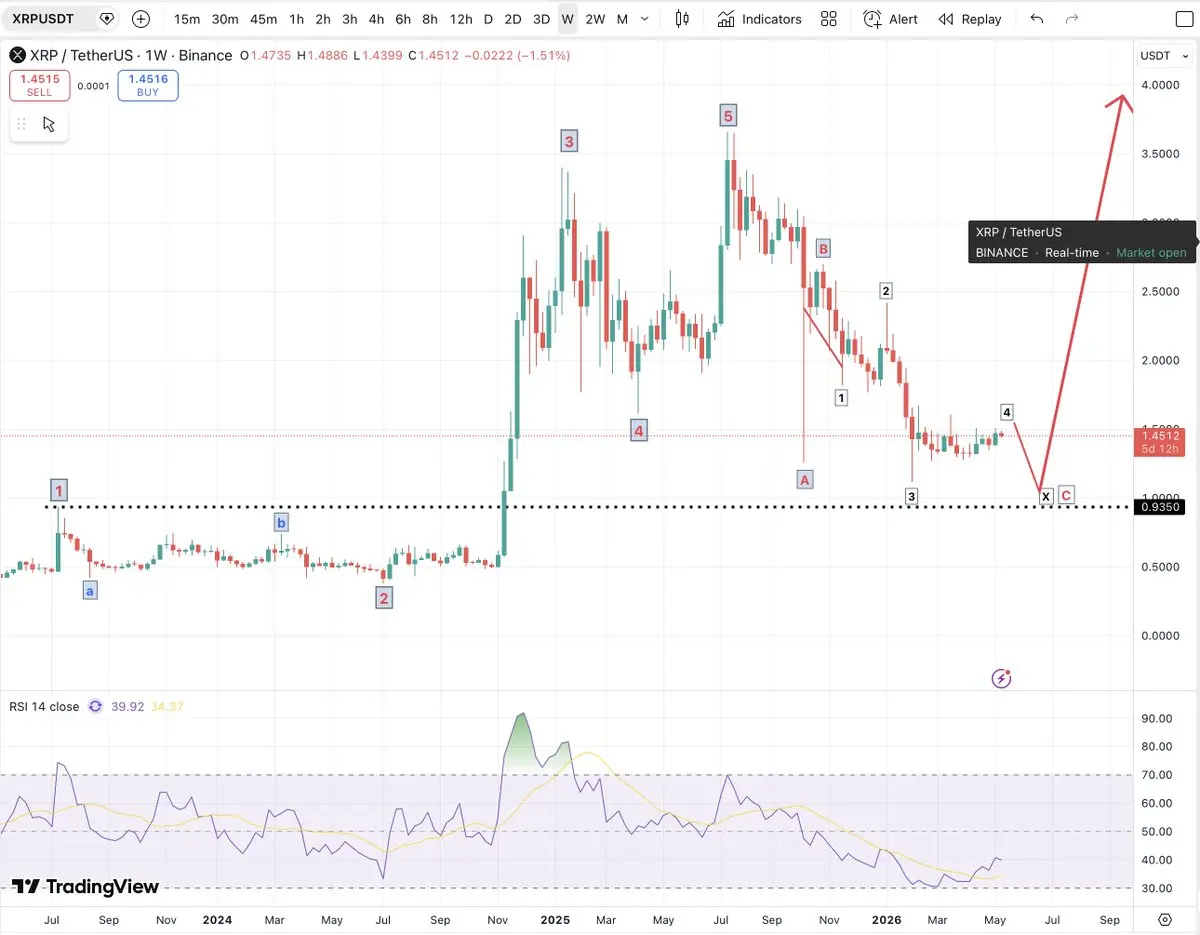
Task: Click the undo arrow
Action: pyautogui.click(x=1037, y=19)
